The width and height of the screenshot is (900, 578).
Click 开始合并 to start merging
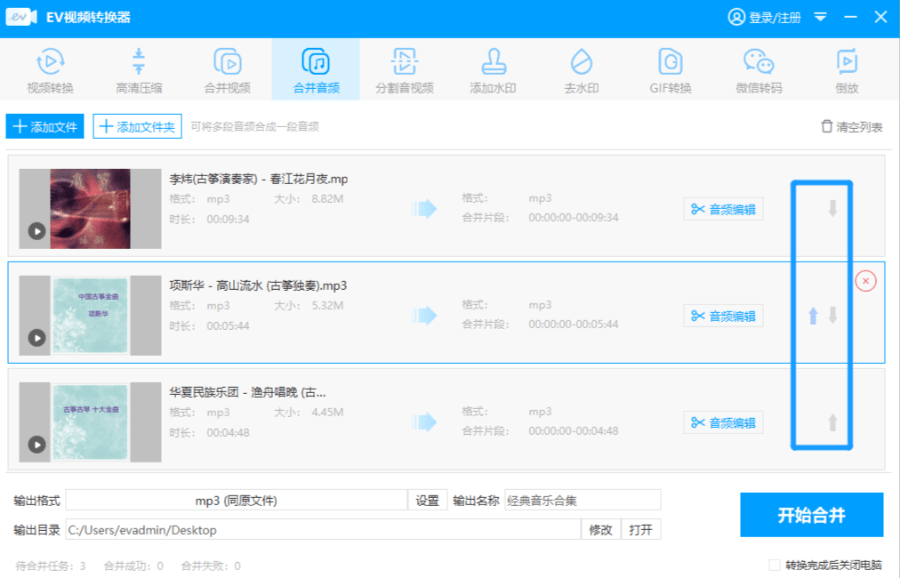coord(812,514)
